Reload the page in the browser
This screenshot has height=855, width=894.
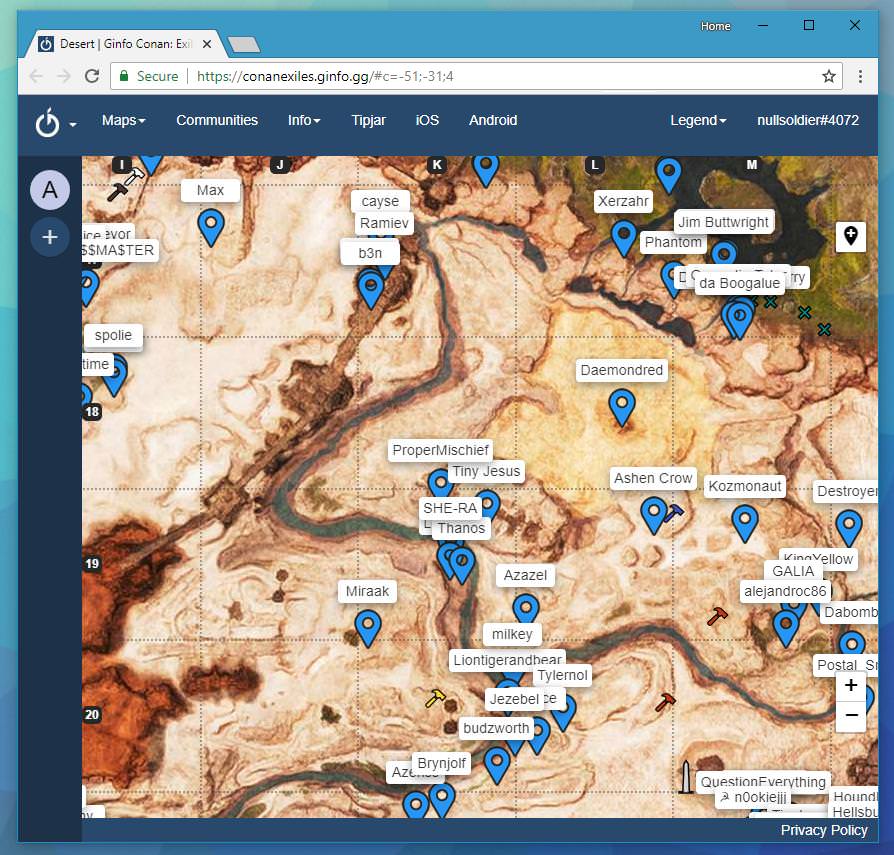tap(92, 76)
